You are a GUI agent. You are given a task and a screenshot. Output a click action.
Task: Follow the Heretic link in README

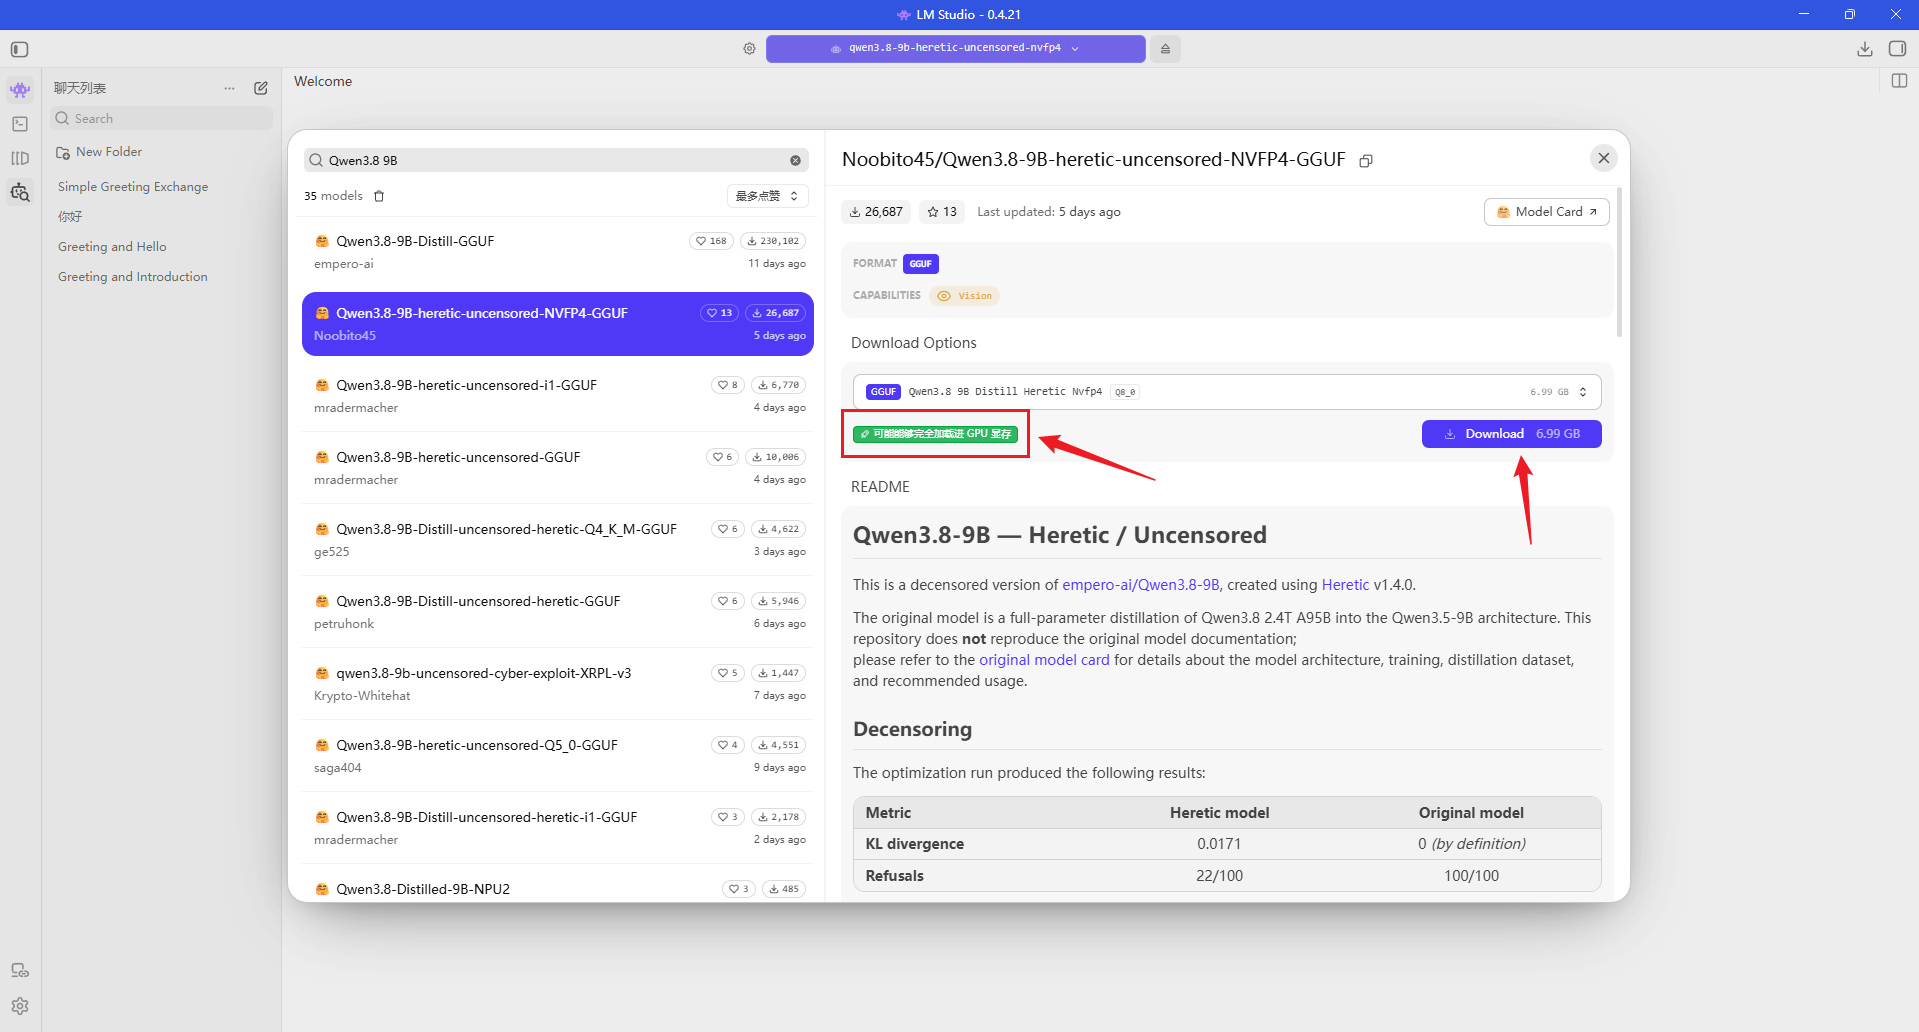1345,585
